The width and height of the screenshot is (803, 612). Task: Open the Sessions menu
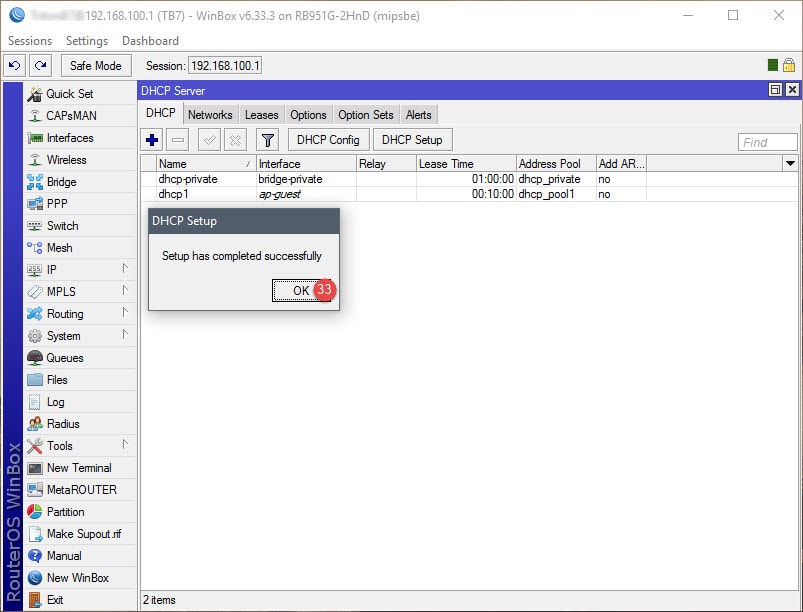tap(30, 40)
